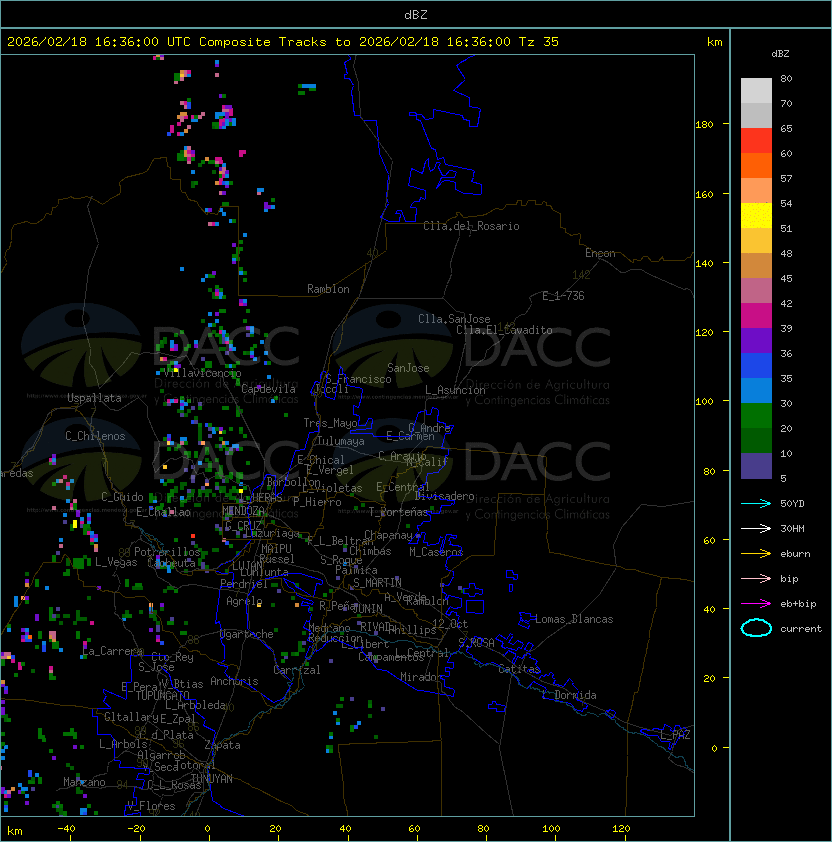Viewport: 832px width, 842px height.
Task: Click the 'Divisadero' map label
Action: (445, 496)
